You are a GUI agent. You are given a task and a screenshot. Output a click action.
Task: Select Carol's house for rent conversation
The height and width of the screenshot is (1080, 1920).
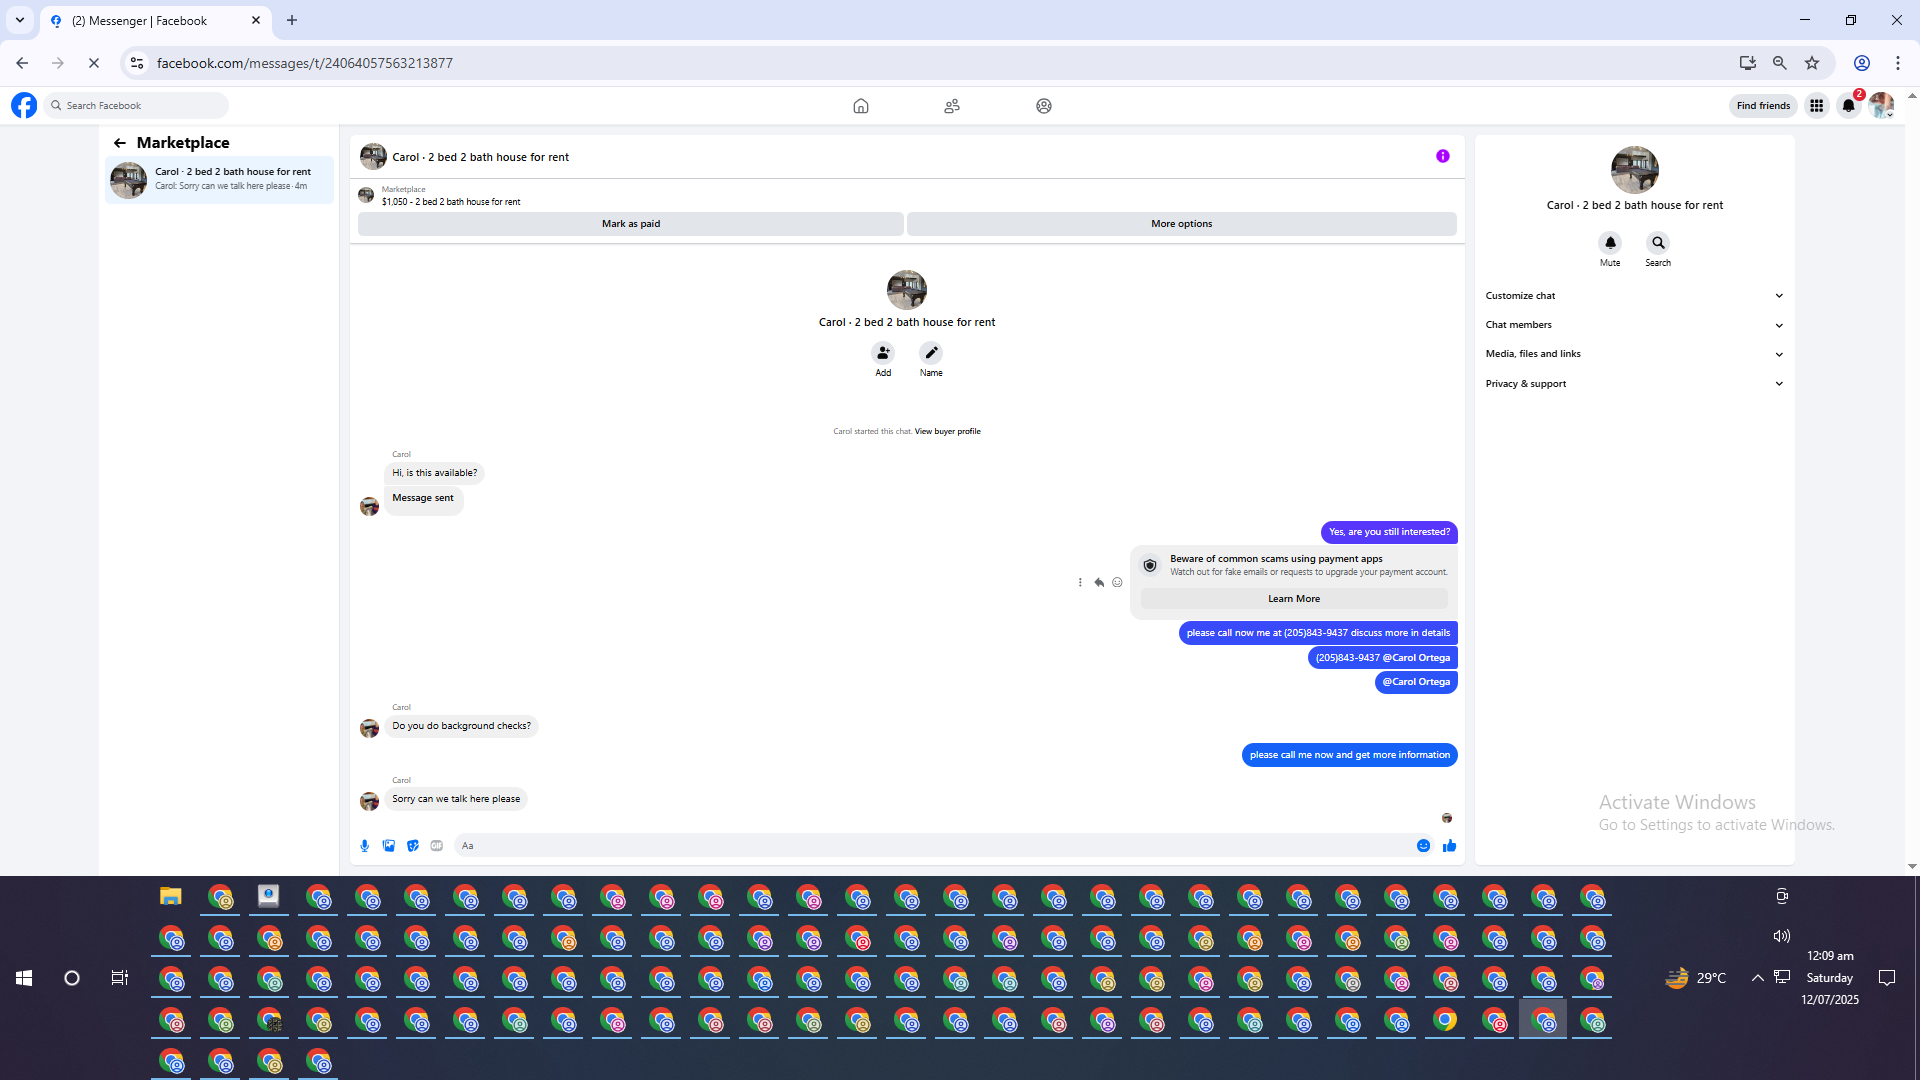click(x=220, y=181)
